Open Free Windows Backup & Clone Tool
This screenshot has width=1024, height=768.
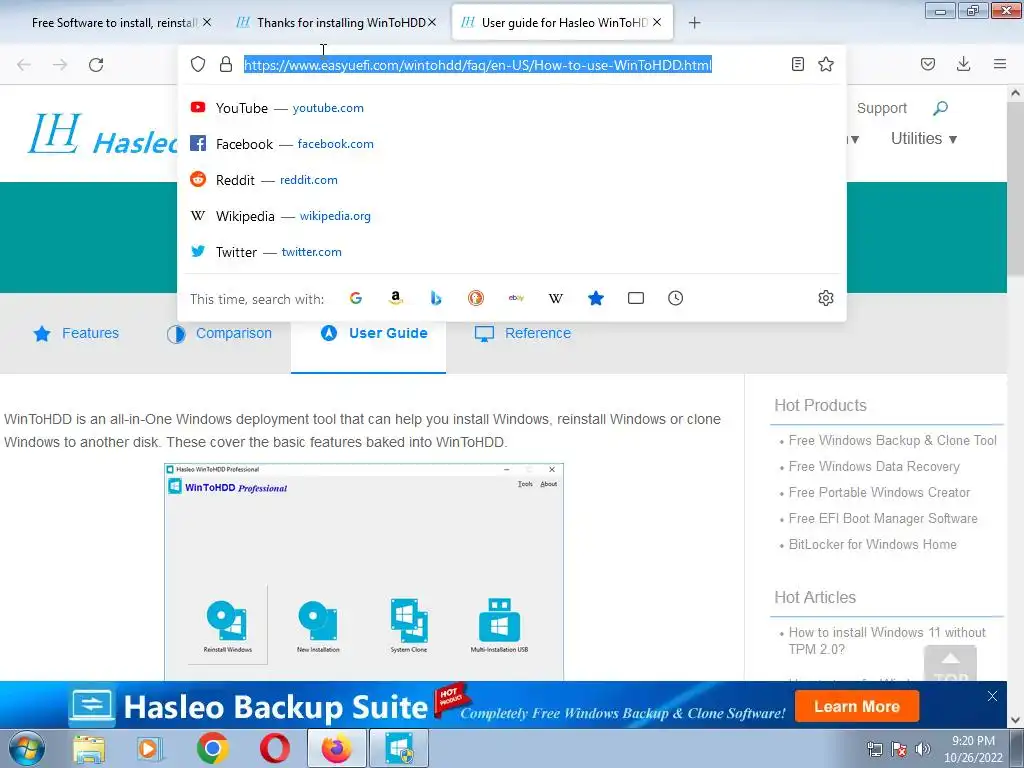click(x=892, y=441)
